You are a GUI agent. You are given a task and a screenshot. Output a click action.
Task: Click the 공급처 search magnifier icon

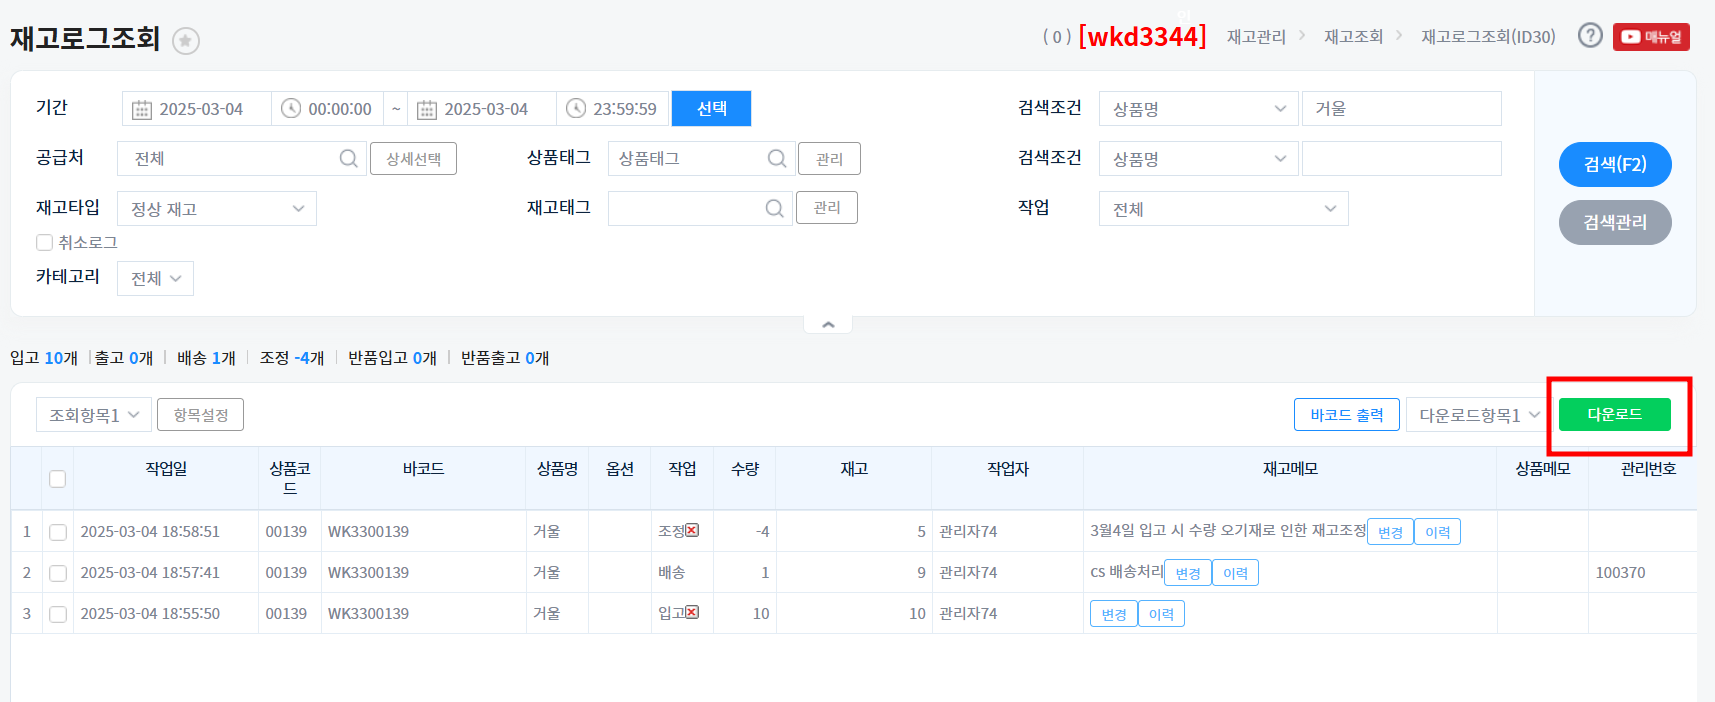point(348,158)
